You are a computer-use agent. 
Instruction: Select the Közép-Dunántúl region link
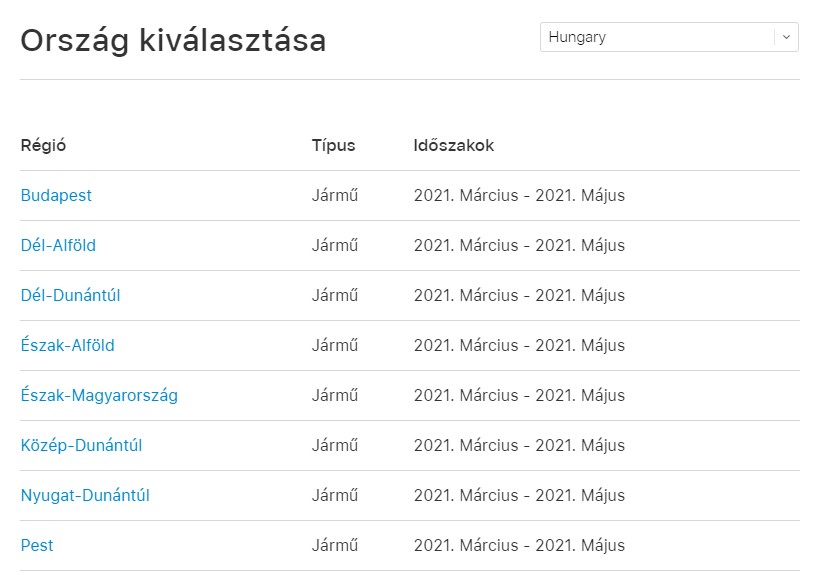tap(81, 446)
